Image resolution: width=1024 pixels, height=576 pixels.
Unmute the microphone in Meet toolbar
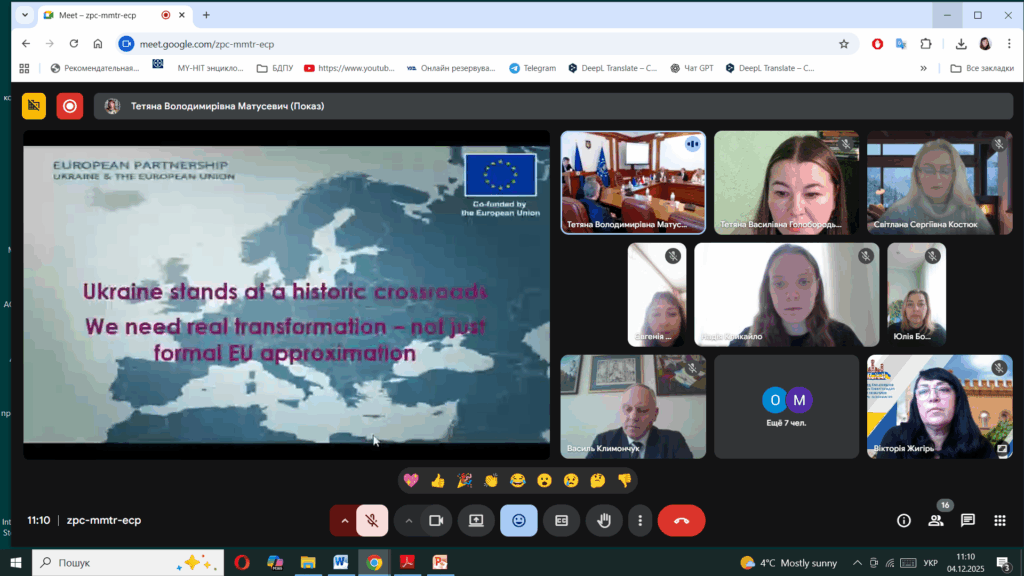coord(371,520)
